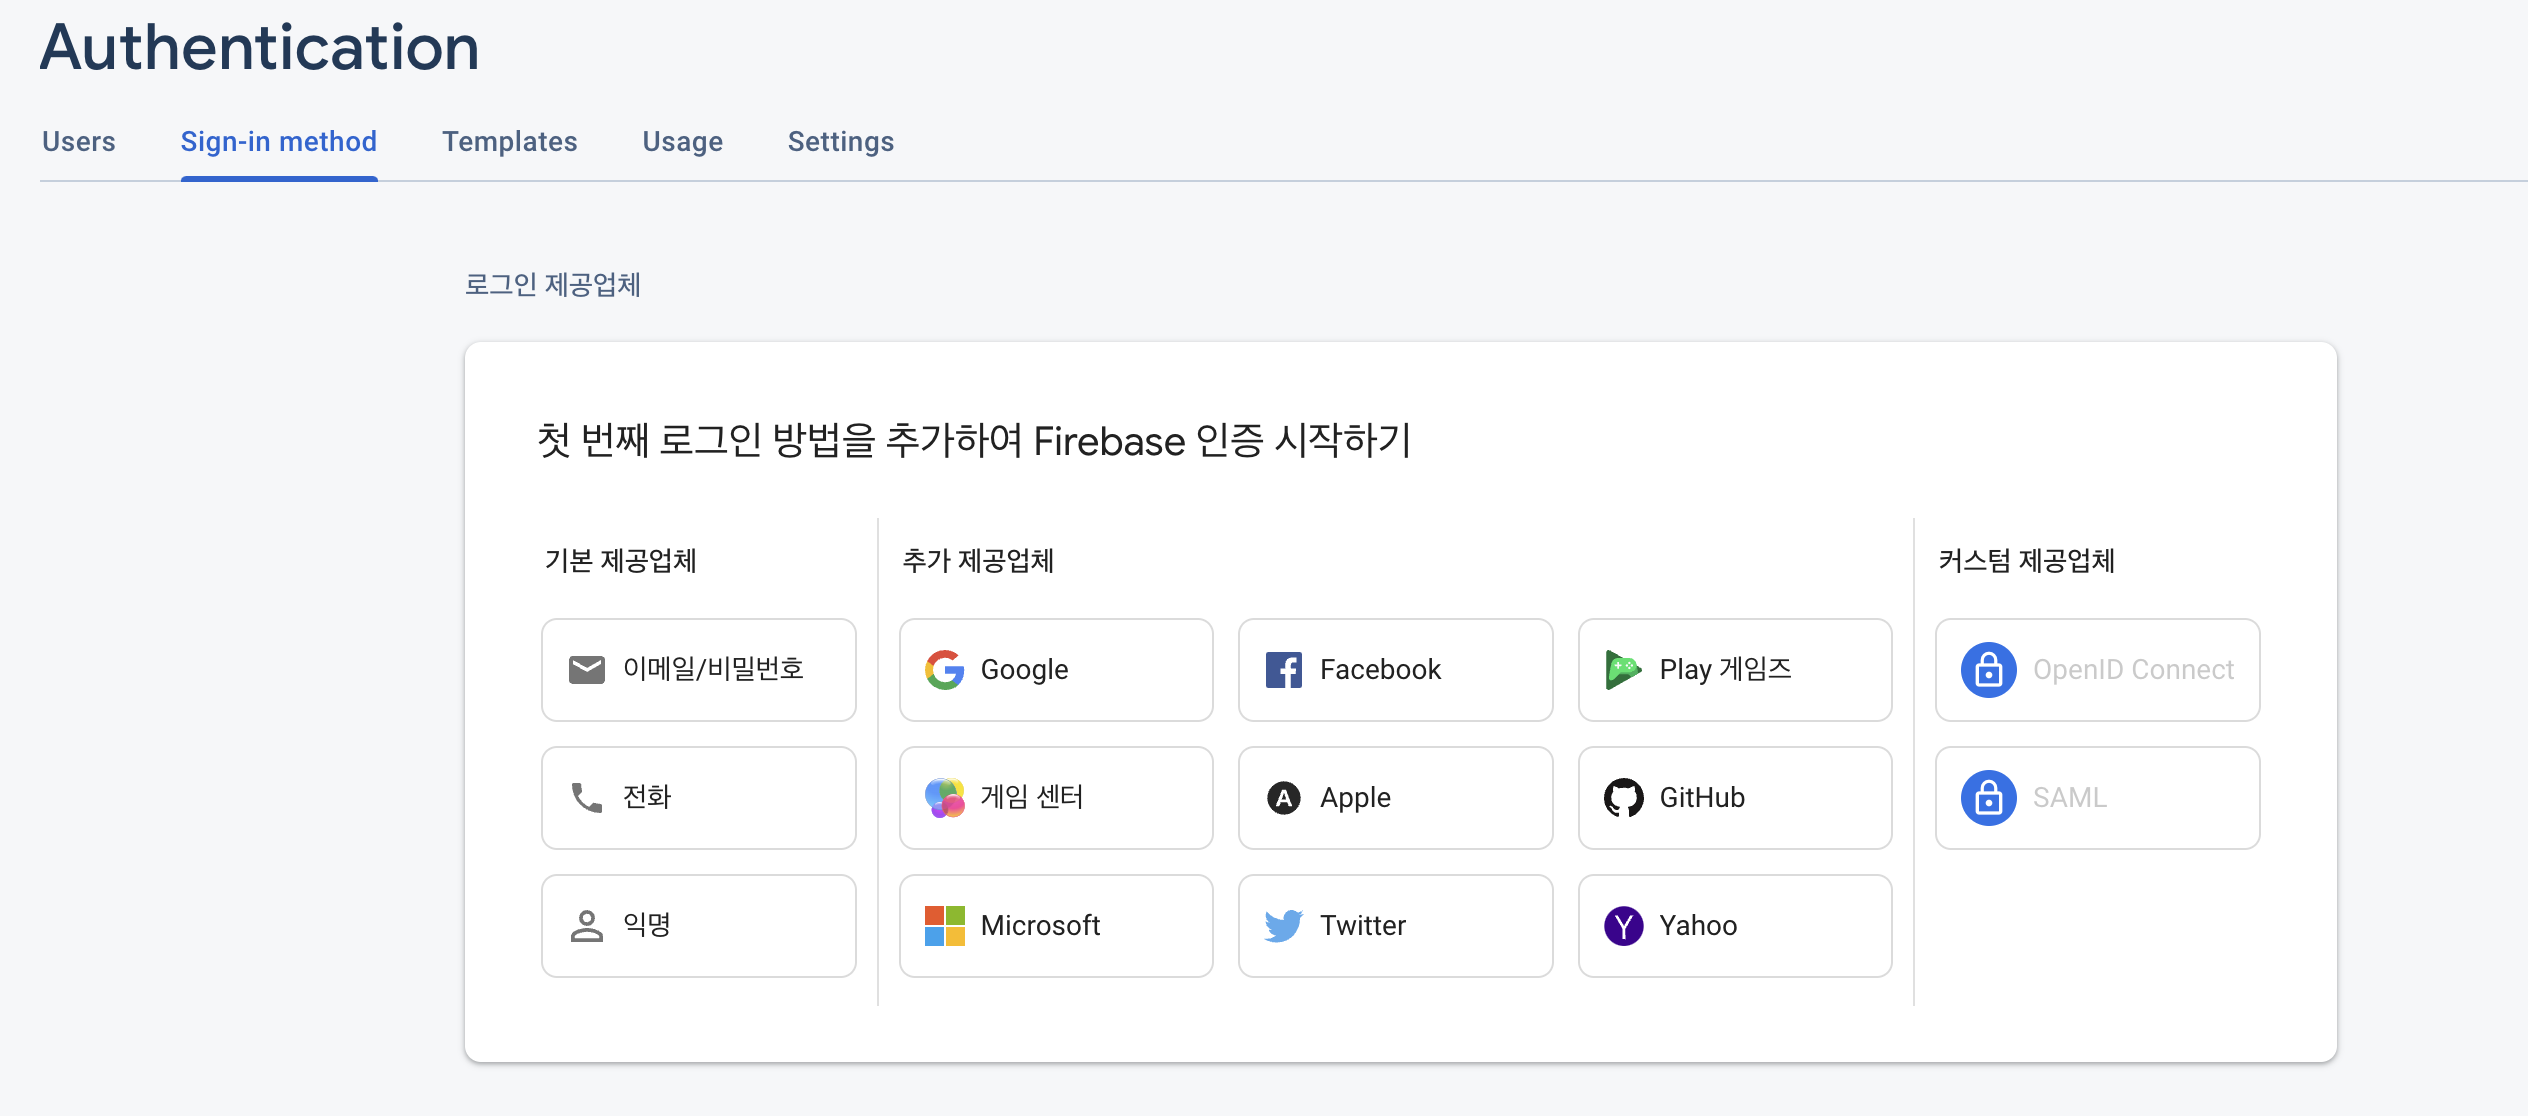Image resolution: width=2528 pixels, height=1116 pixels.
Task: Click the 이메일/비밀번호 provider label
Action: pyautogui.click(x=713, y=669)
